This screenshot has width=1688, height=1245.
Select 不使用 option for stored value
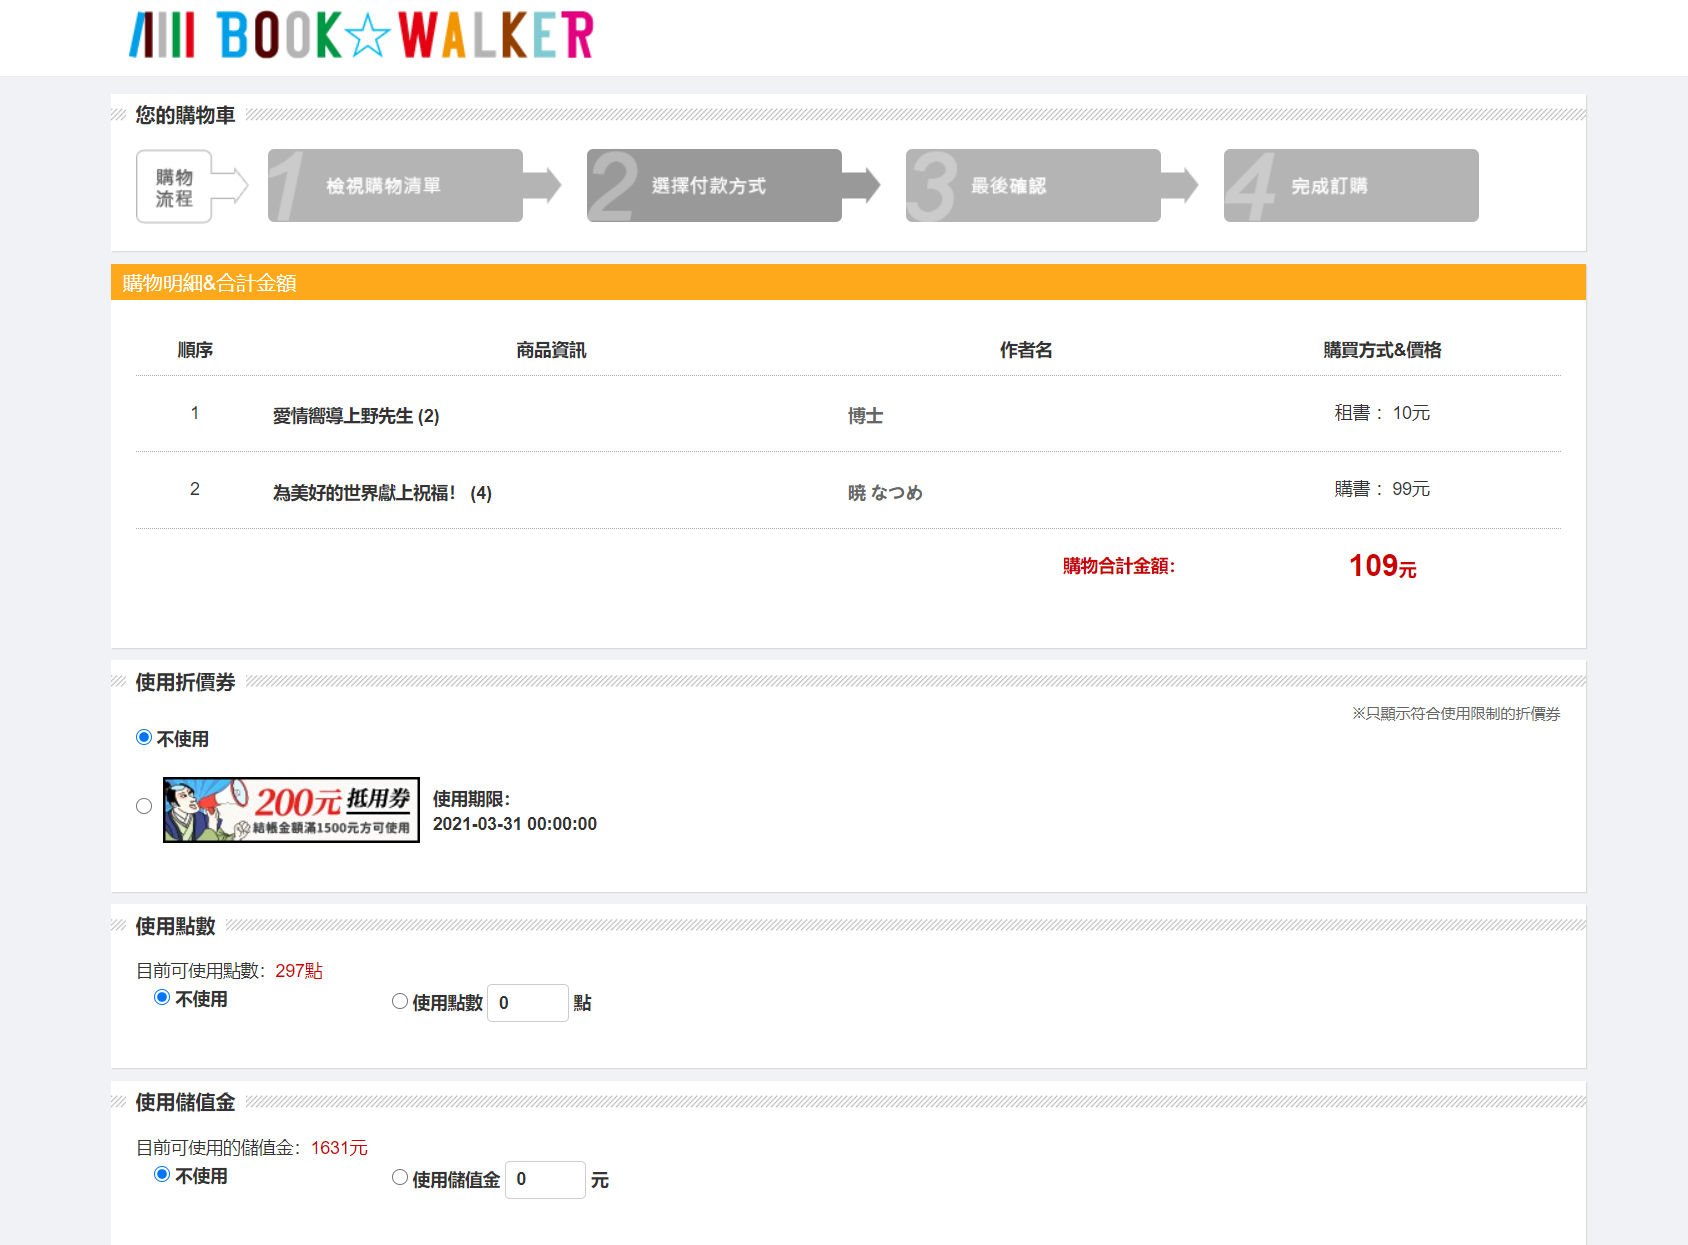coord(162,1175)
